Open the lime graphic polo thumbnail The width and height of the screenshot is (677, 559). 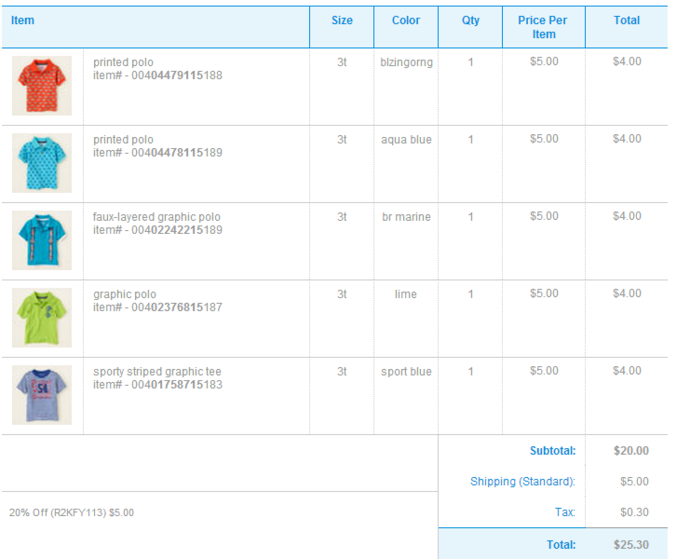pyautogui.click(x=42, y=317)
